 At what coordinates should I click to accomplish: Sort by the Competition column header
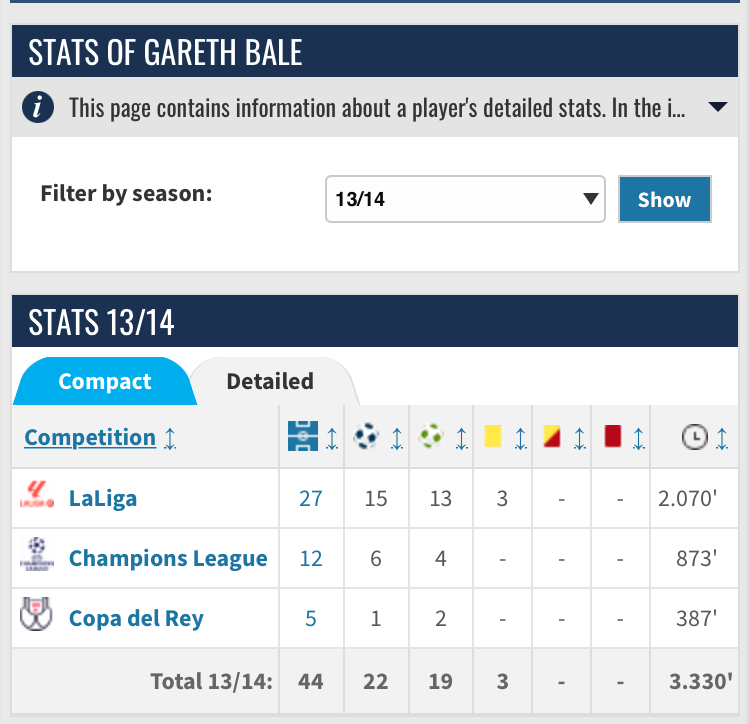tap(90, 437)
